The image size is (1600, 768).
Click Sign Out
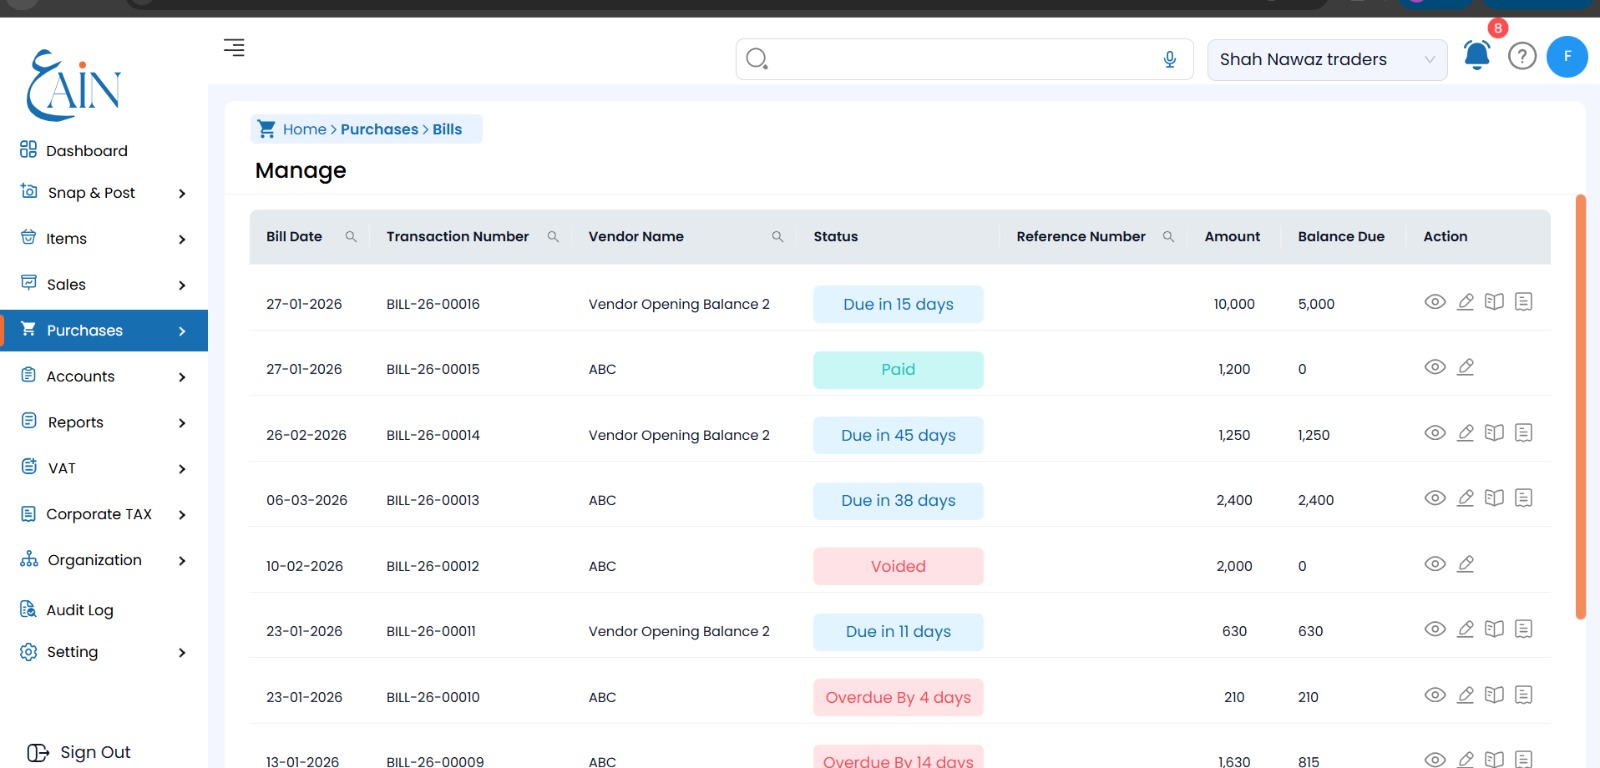point(79,752)
